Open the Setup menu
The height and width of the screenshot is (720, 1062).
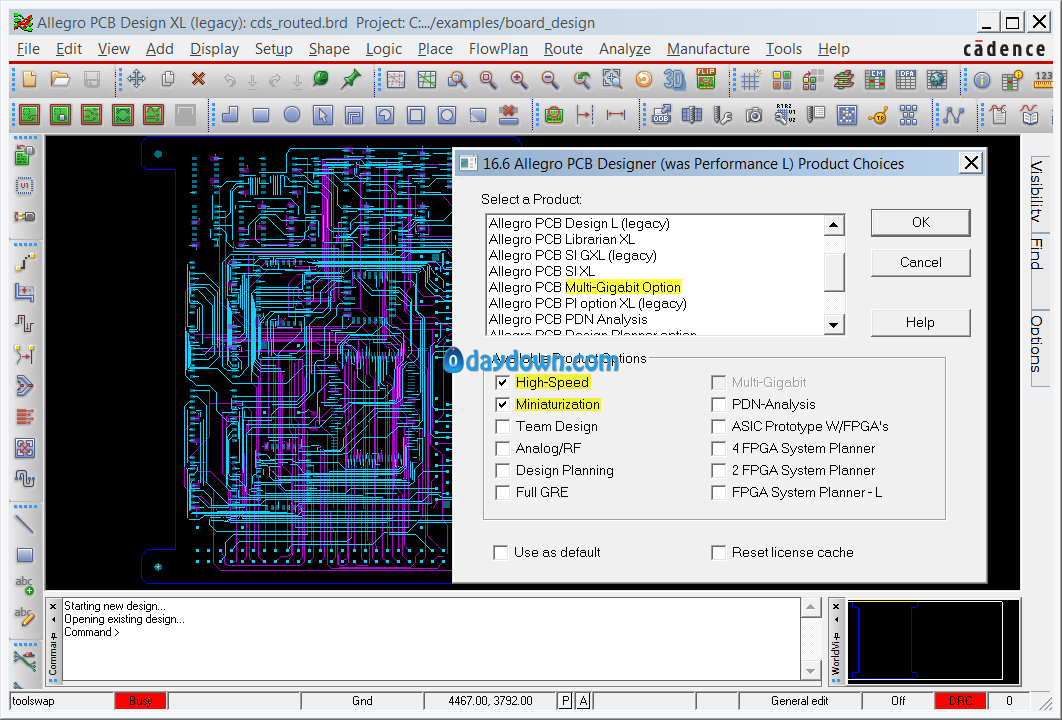coord(274,49)
